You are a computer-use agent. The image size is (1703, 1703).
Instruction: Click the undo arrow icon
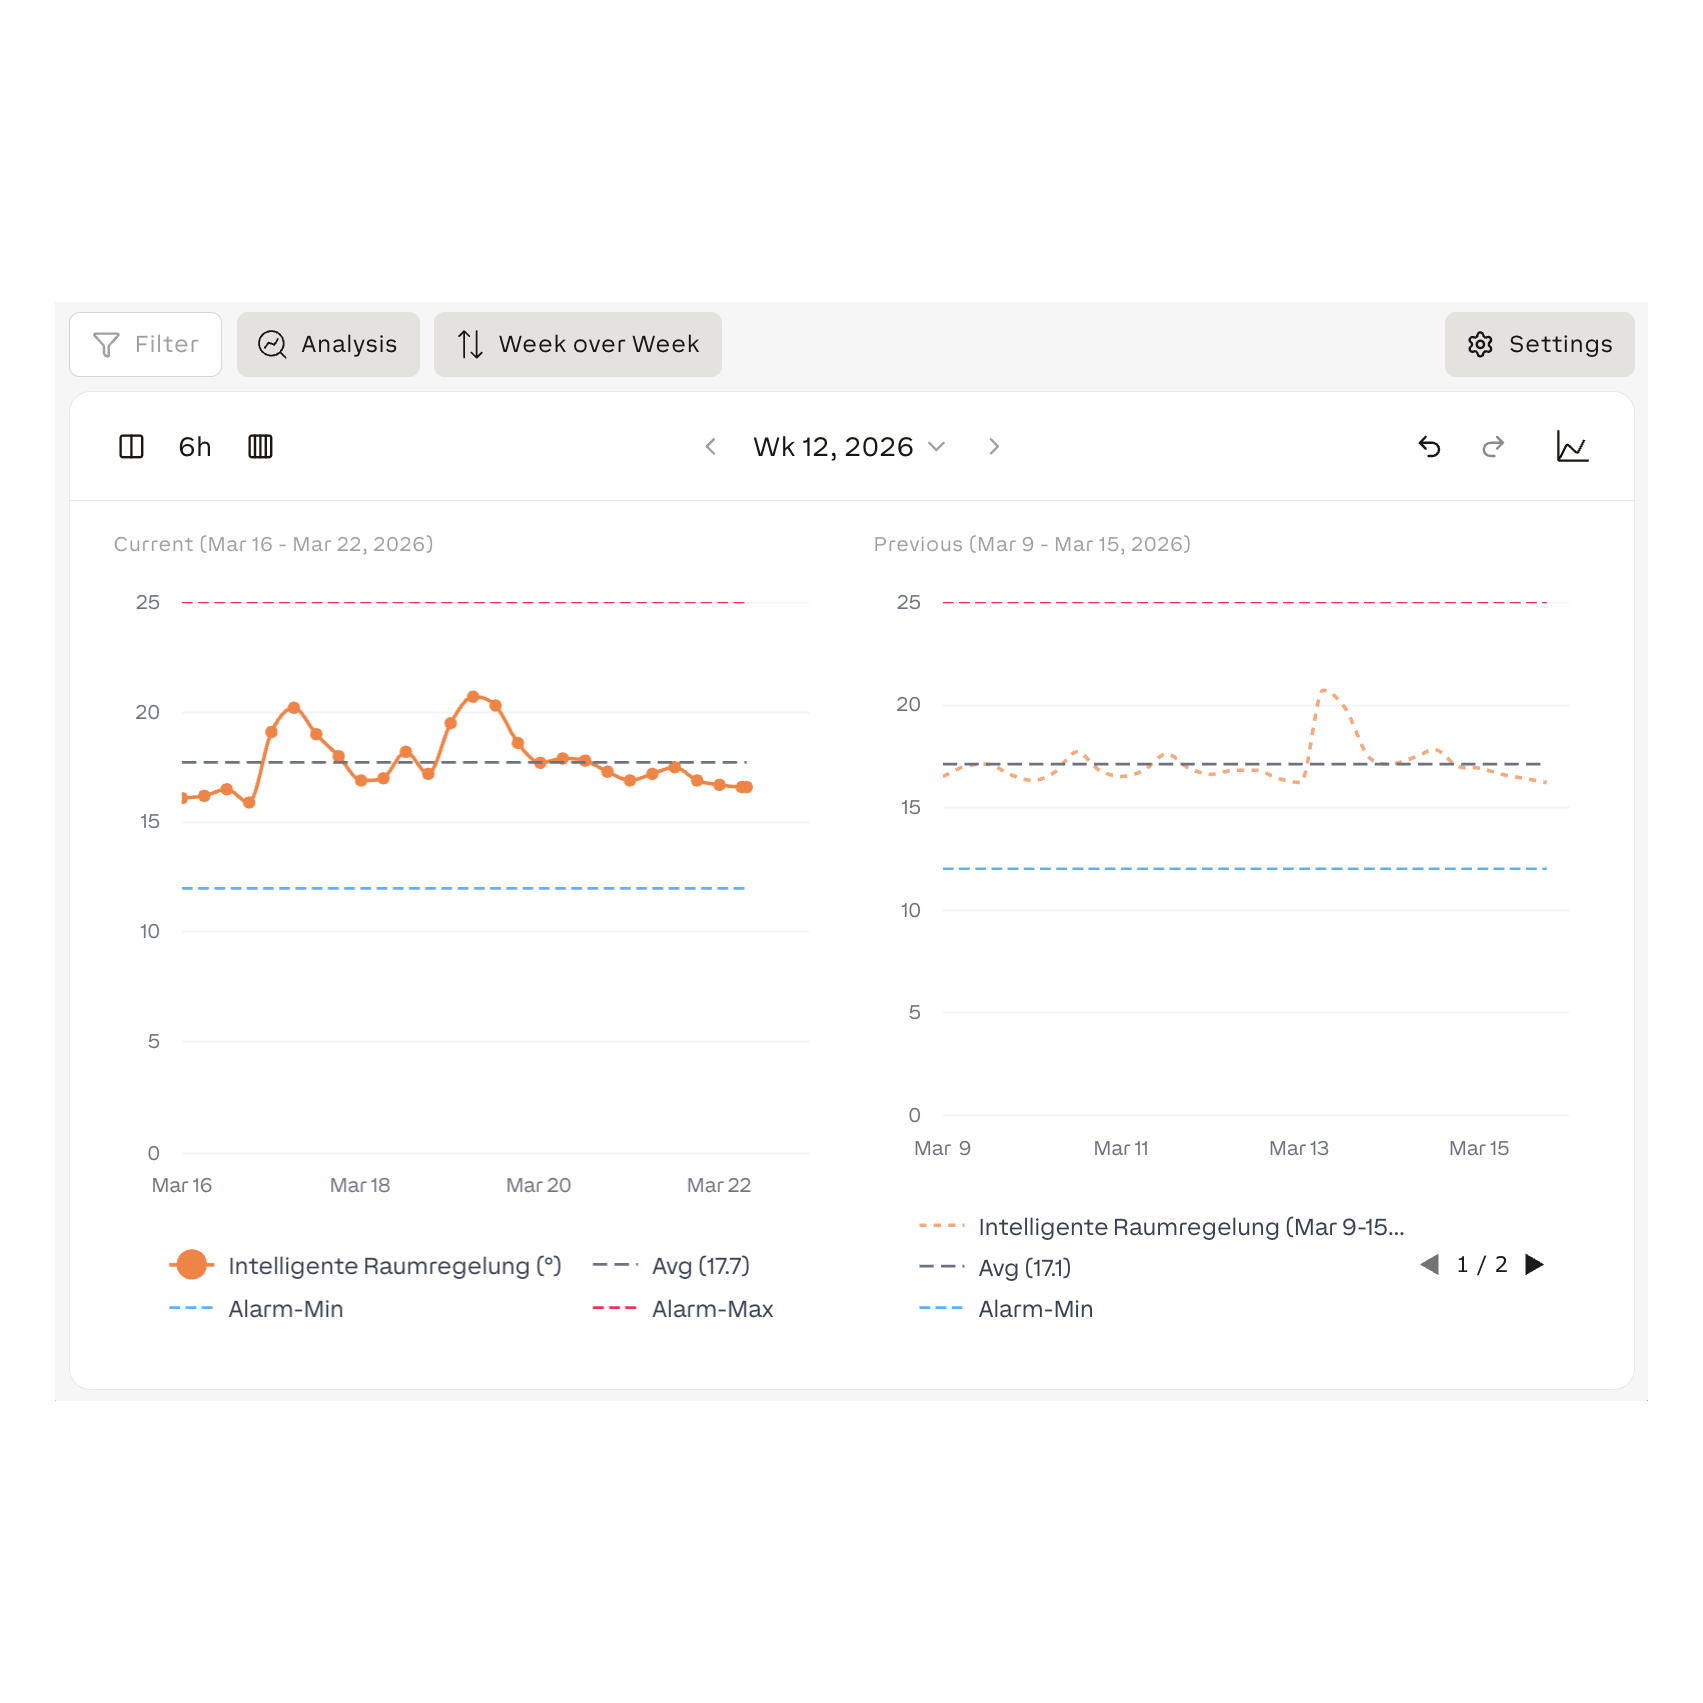coord(1429,447)
